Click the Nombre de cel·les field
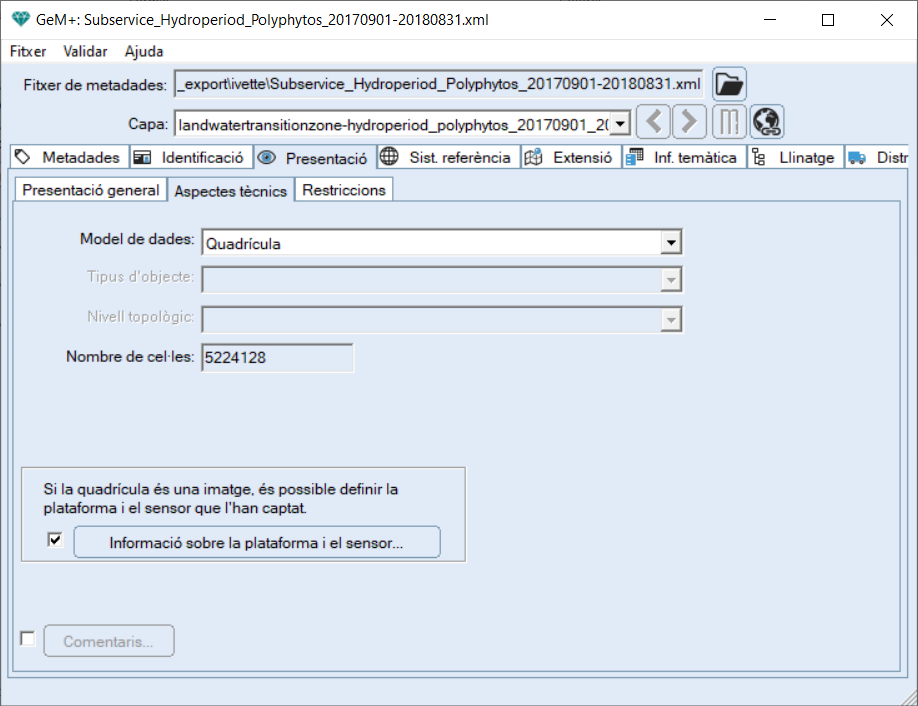Viewport: 918px width, 706px height. (278, 358)
